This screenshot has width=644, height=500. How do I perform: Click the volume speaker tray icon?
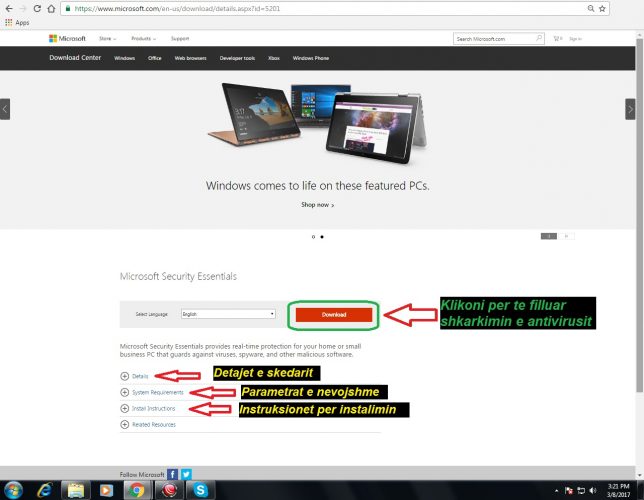[593, 491]
